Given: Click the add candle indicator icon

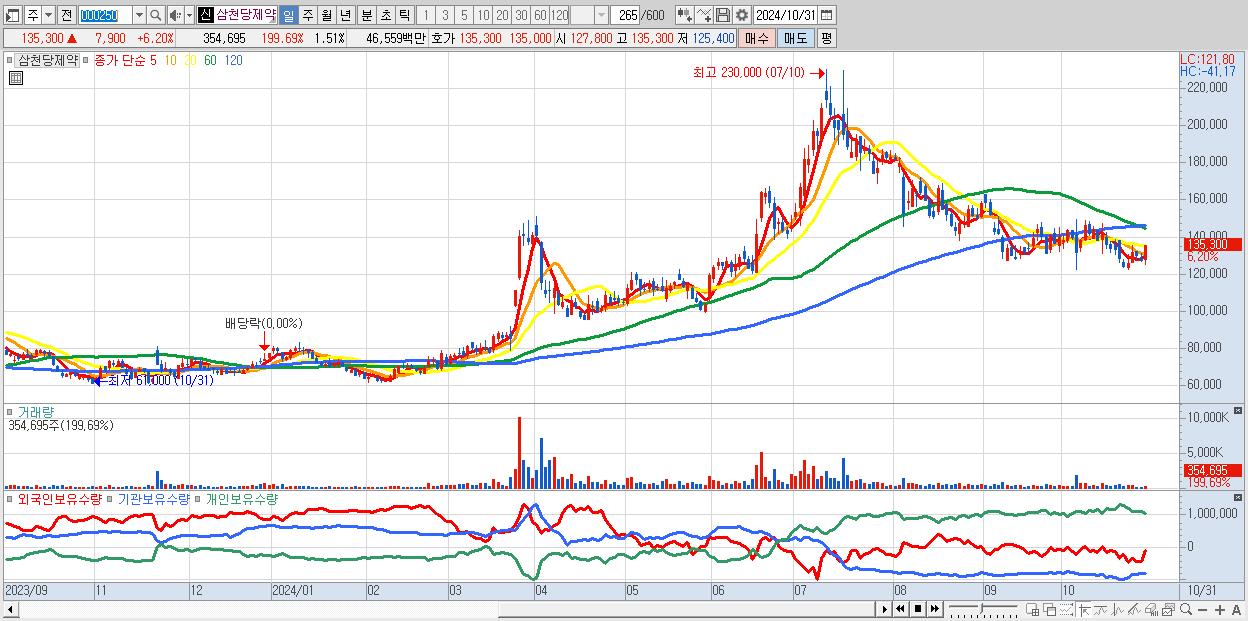Looking at the screenshot, I should pos(685,15).
